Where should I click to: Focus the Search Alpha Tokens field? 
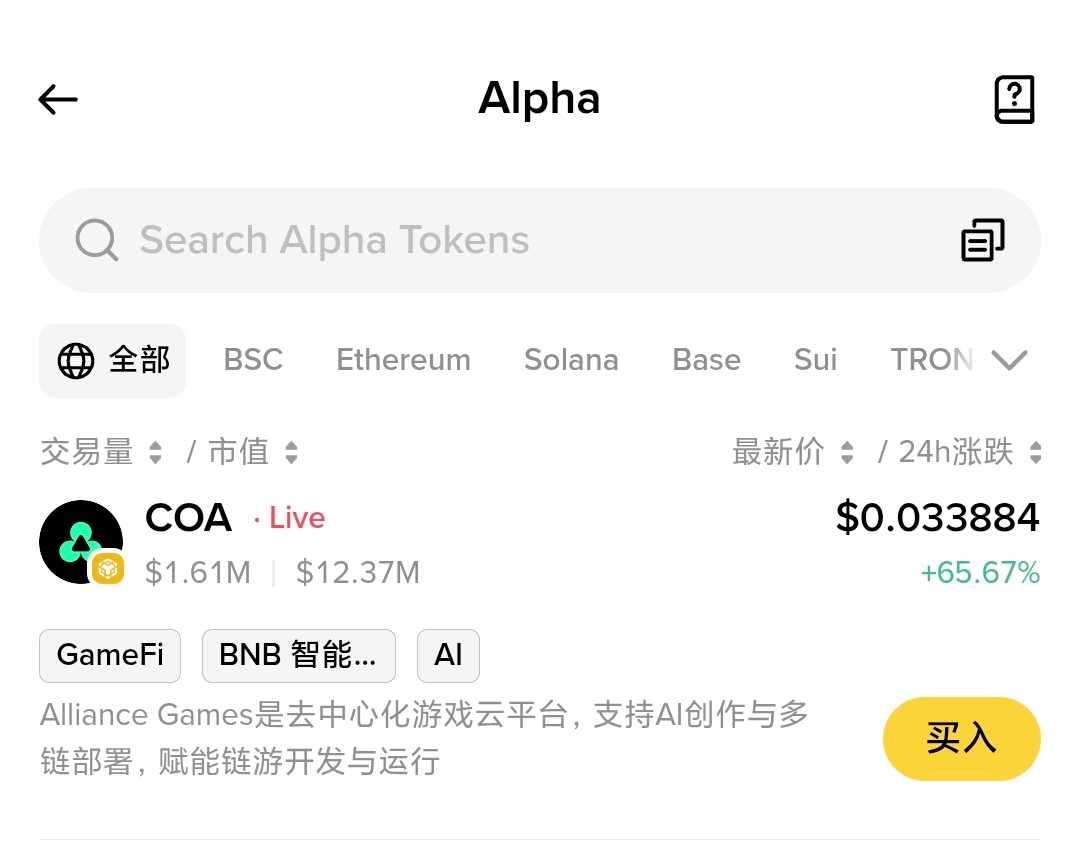coord(500,240)
